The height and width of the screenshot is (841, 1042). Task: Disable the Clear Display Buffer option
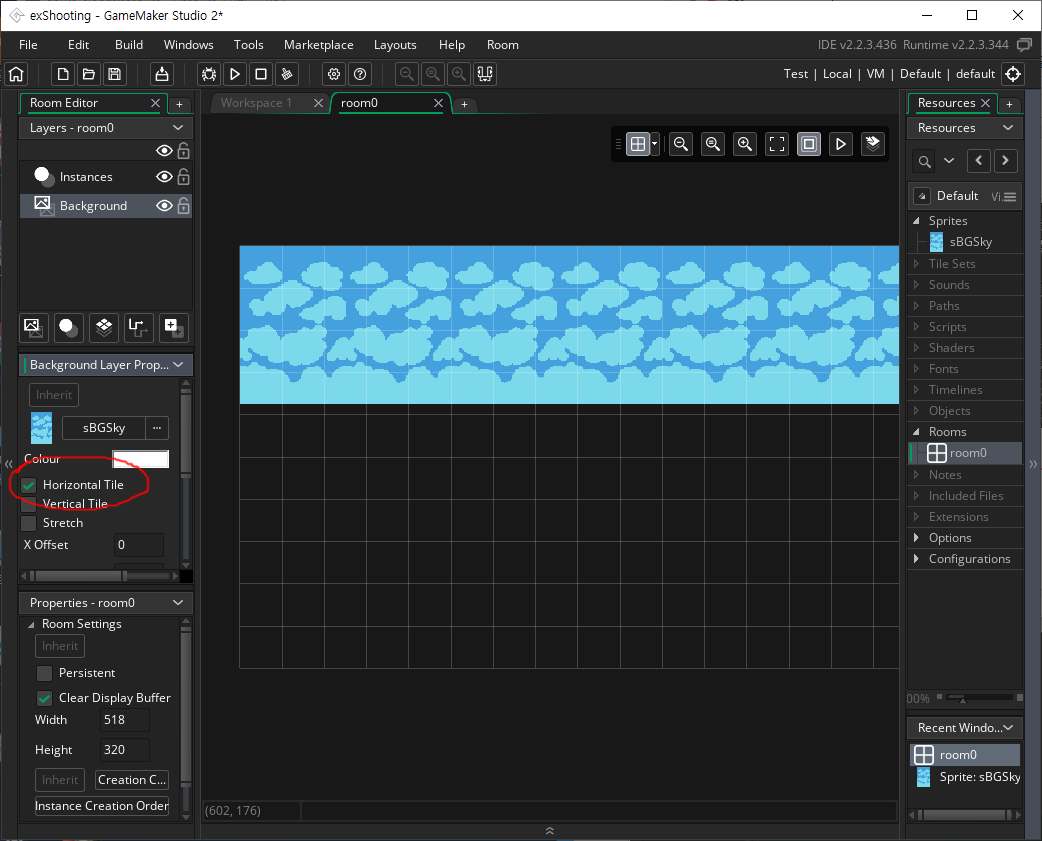(x=44, y=697)
